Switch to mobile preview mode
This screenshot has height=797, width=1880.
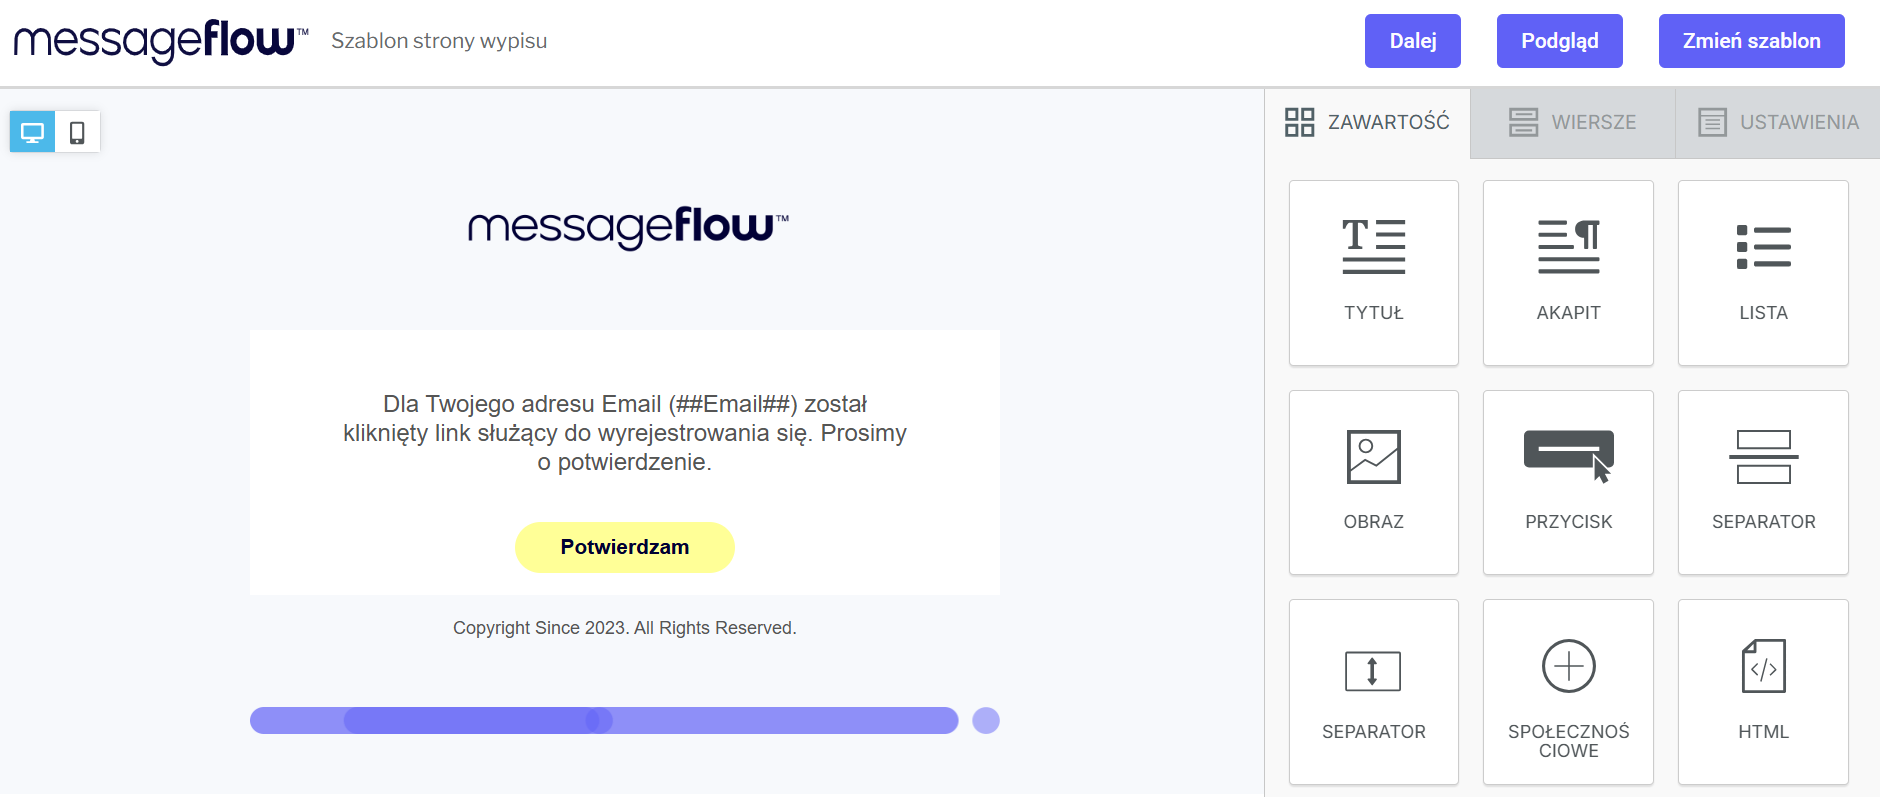tap(77, 132)
